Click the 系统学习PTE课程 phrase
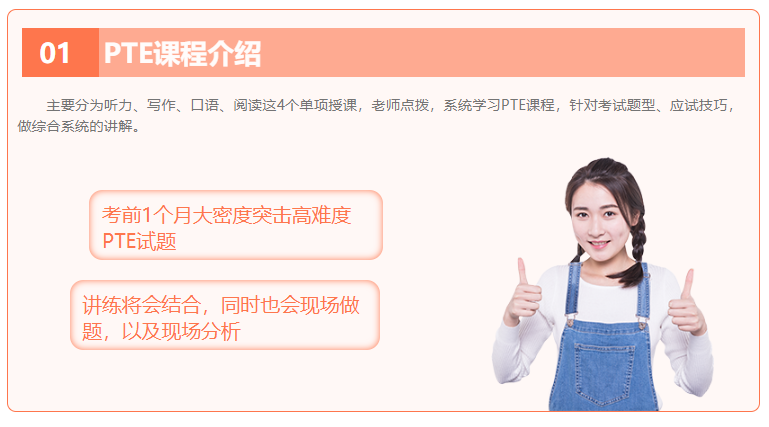The width and height of the screenshot is (769, 427). (x=499, y=105)
